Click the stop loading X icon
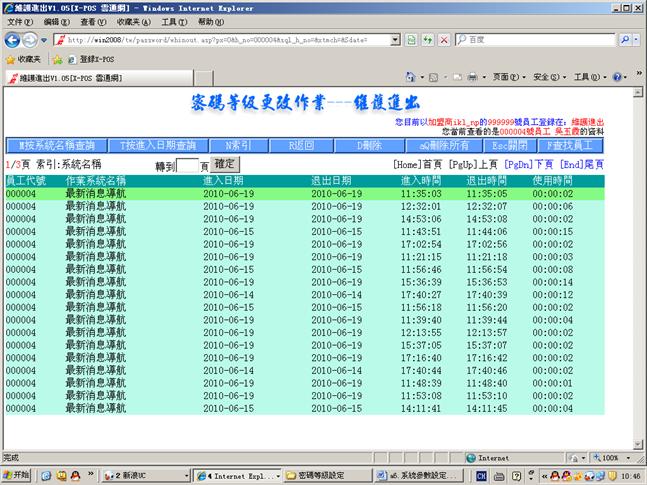The image size is (647, 485). click(x=443, y=40)
